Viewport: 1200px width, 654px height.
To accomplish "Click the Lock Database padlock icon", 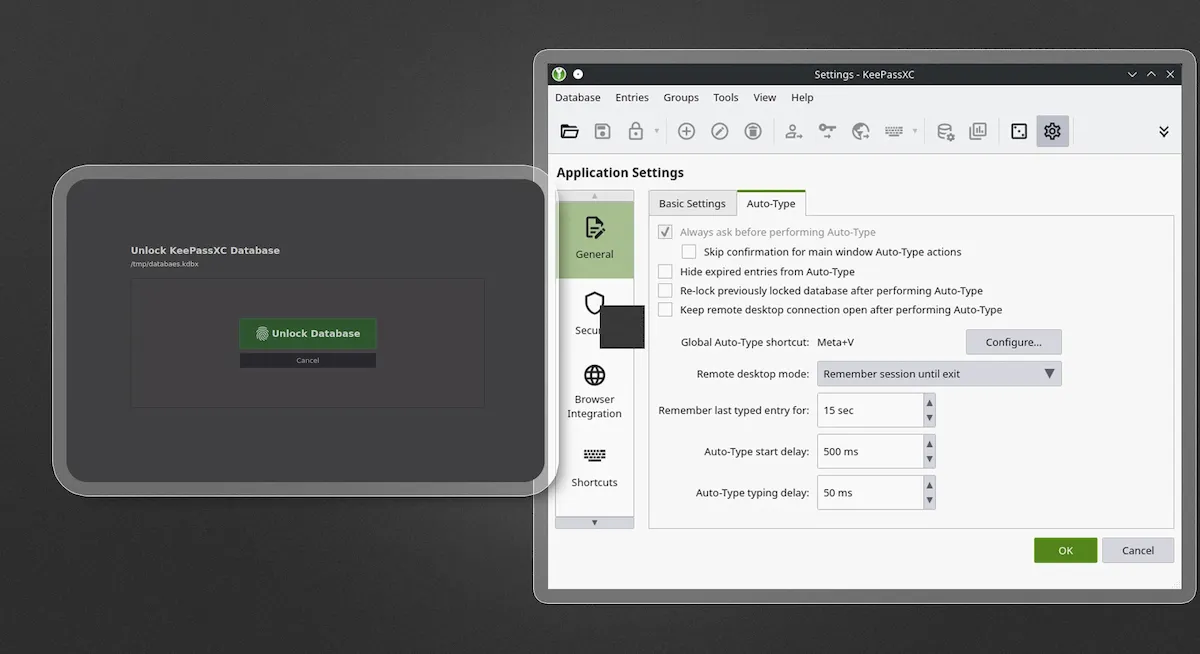I will [x=635, y=131].
